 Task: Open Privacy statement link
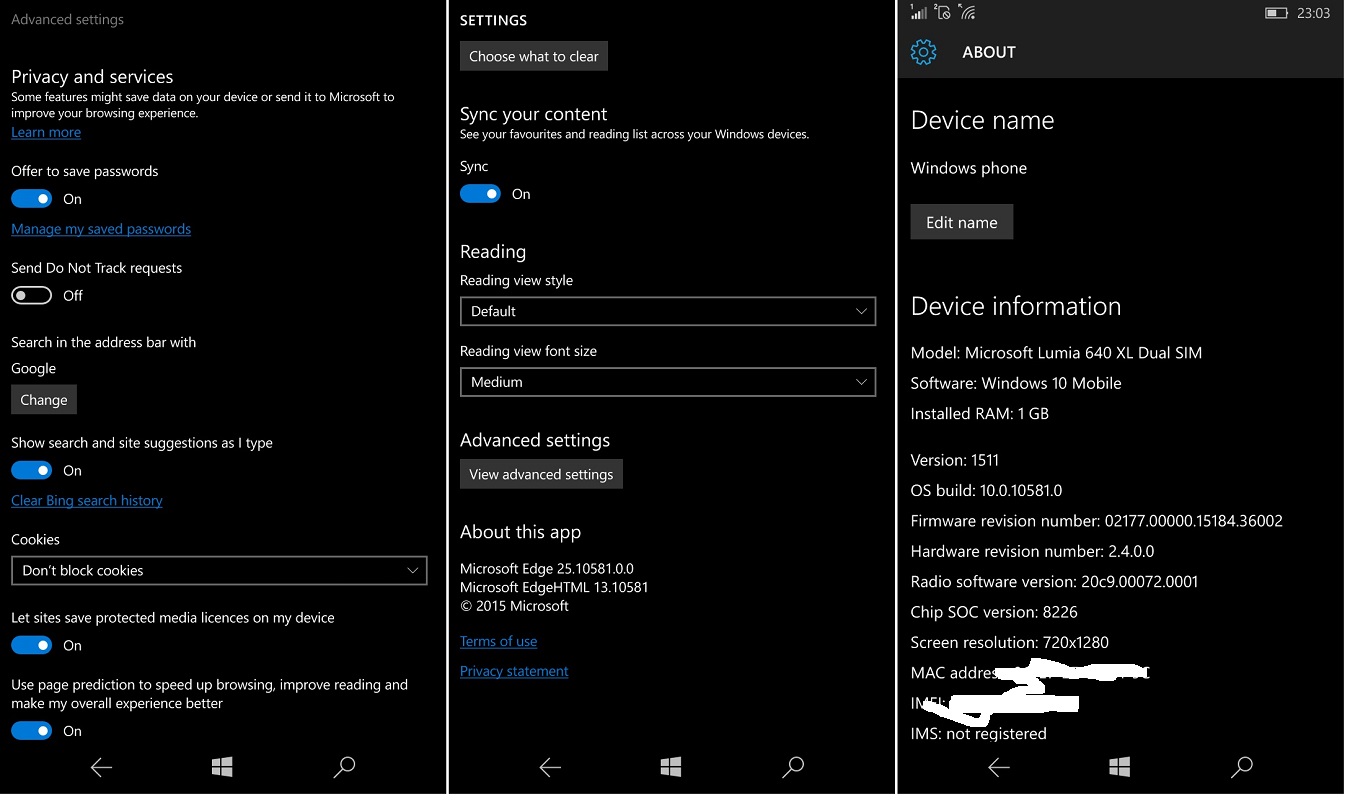(x=514, y=671)
